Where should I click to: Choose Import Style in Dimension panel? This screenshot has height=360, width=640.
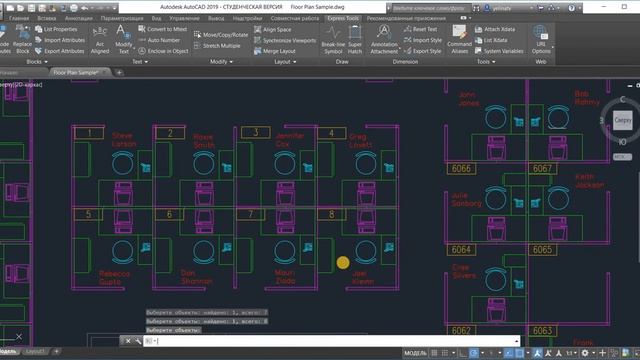coord(423,40)
